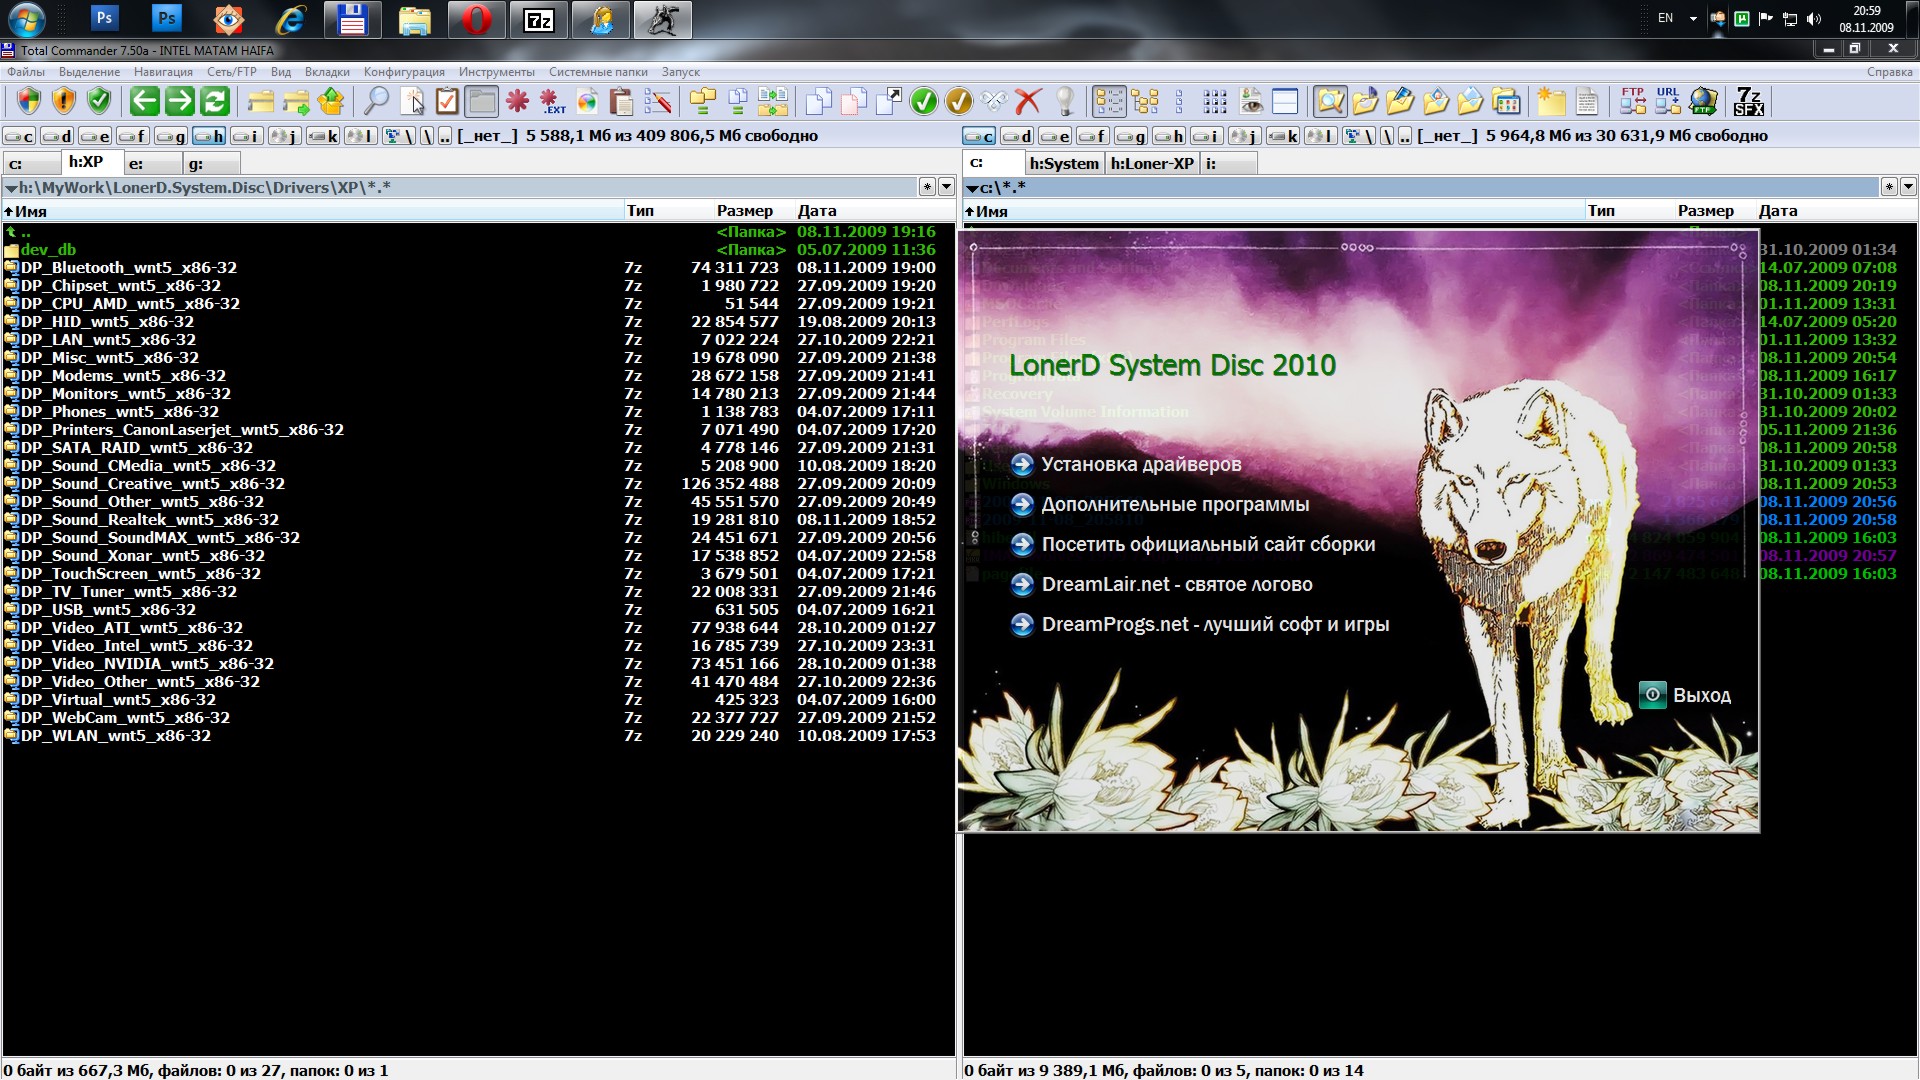Viewport: 1920px width, 1080px height.
Task: Open the FTP connect toolbar icon
Action: [x=1632, y=101]
